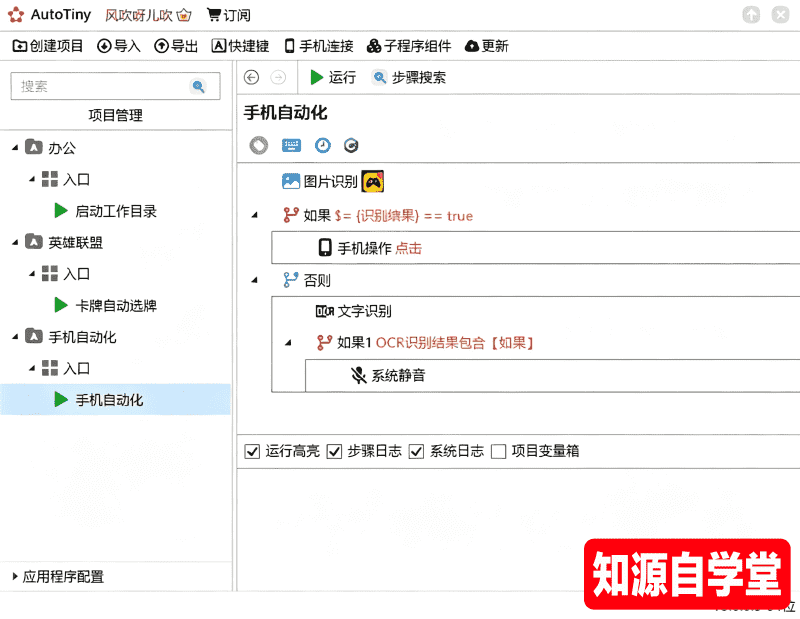This screenshot has height=619, width=800.
Task: Collapse the 手机自动化 project folder
Action: point(15,337)
